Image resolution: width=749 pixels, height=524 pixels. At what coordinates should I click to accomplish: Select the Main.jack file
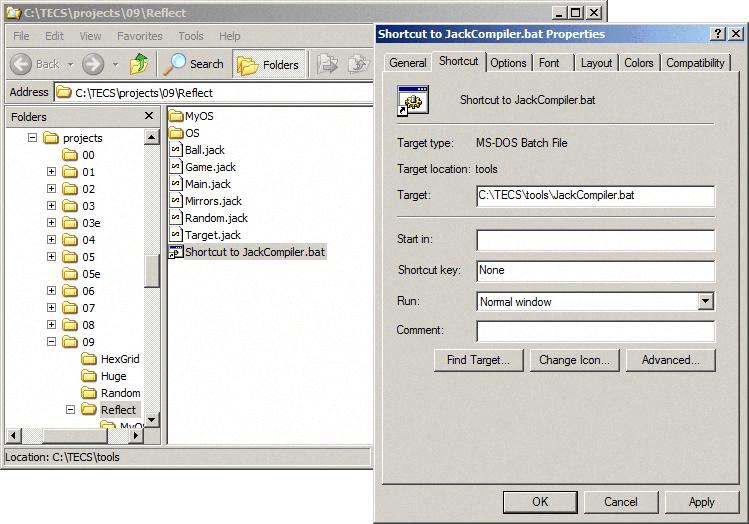[207, 184]
